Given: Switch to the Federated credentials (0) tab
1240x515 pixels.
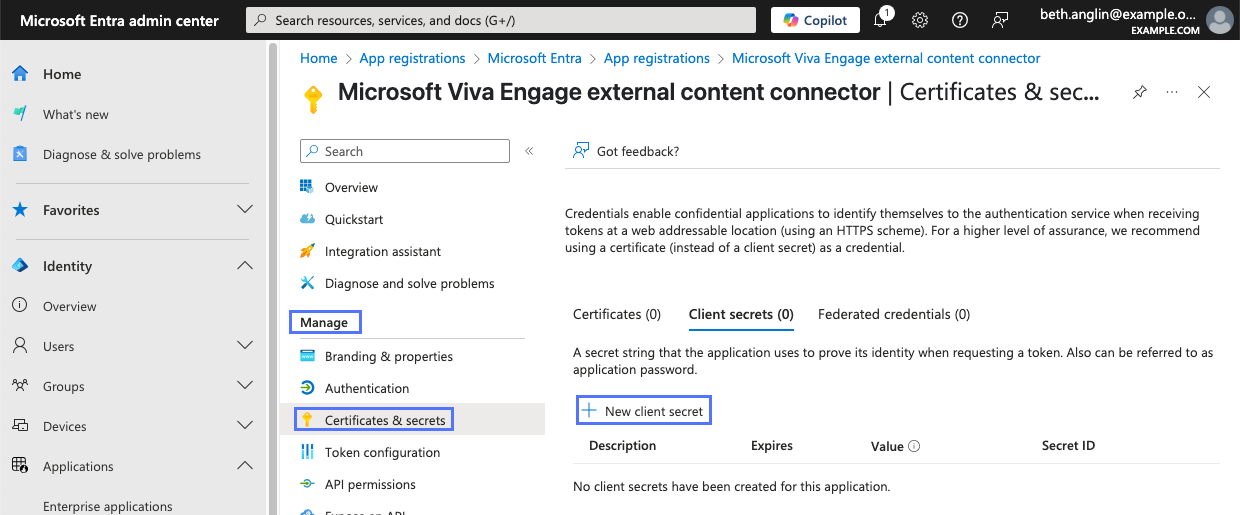Looking at the screenshot, I should point(894,314).
